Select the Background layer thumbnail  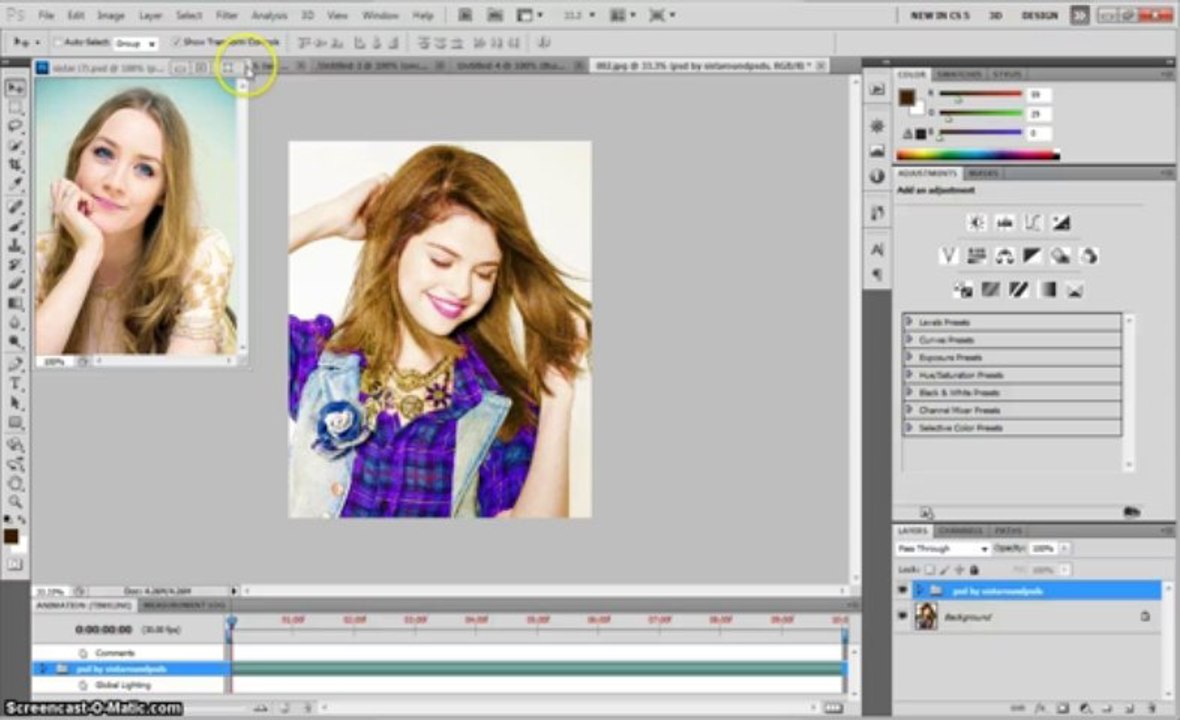pos(926,616)
